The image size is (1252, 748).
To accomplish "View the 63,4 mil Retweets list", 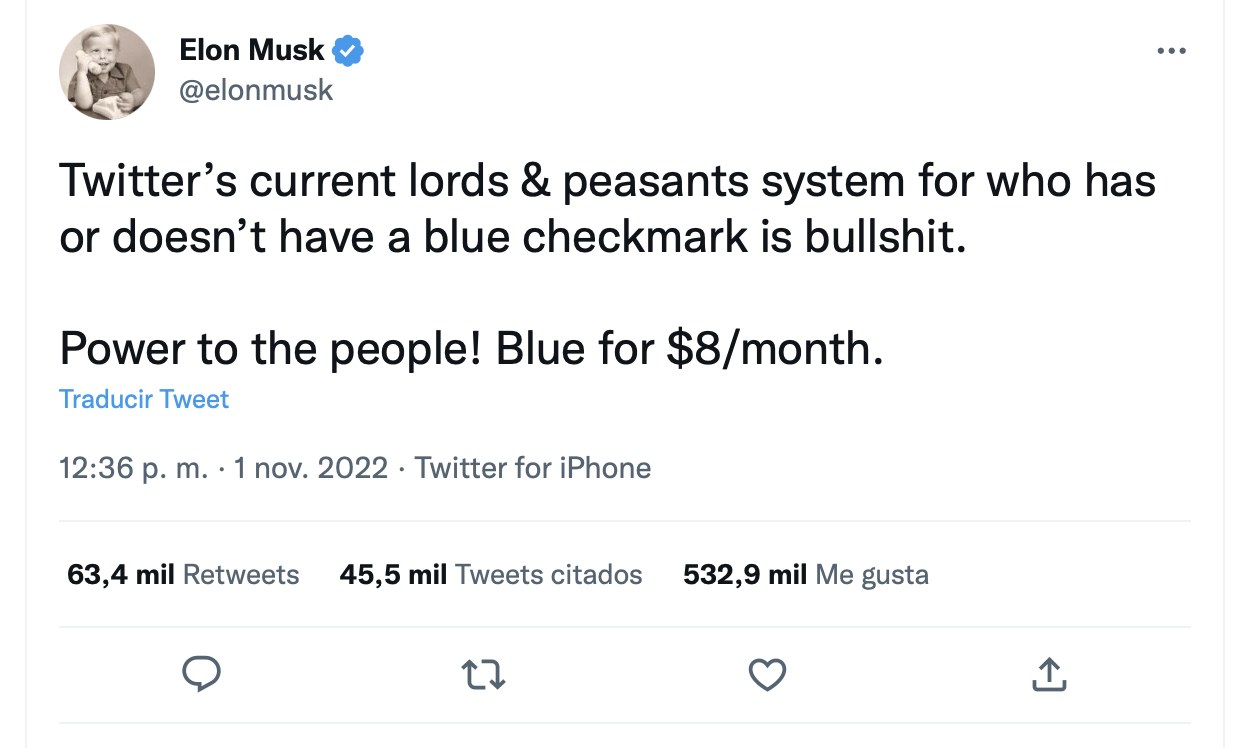I will point(183,574).
